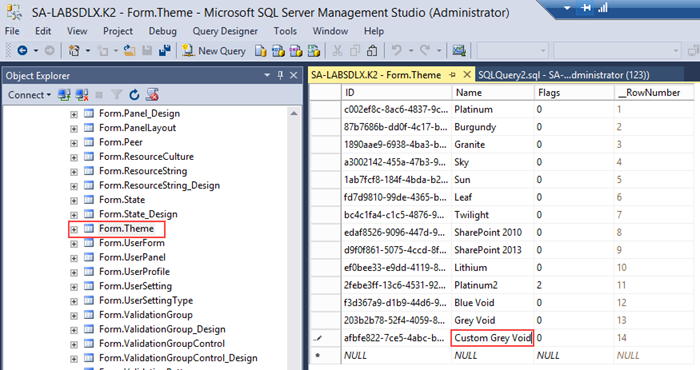The image size is (700, 370).
Task: Click the New Query toolbar button
Action: coord(214,51)
